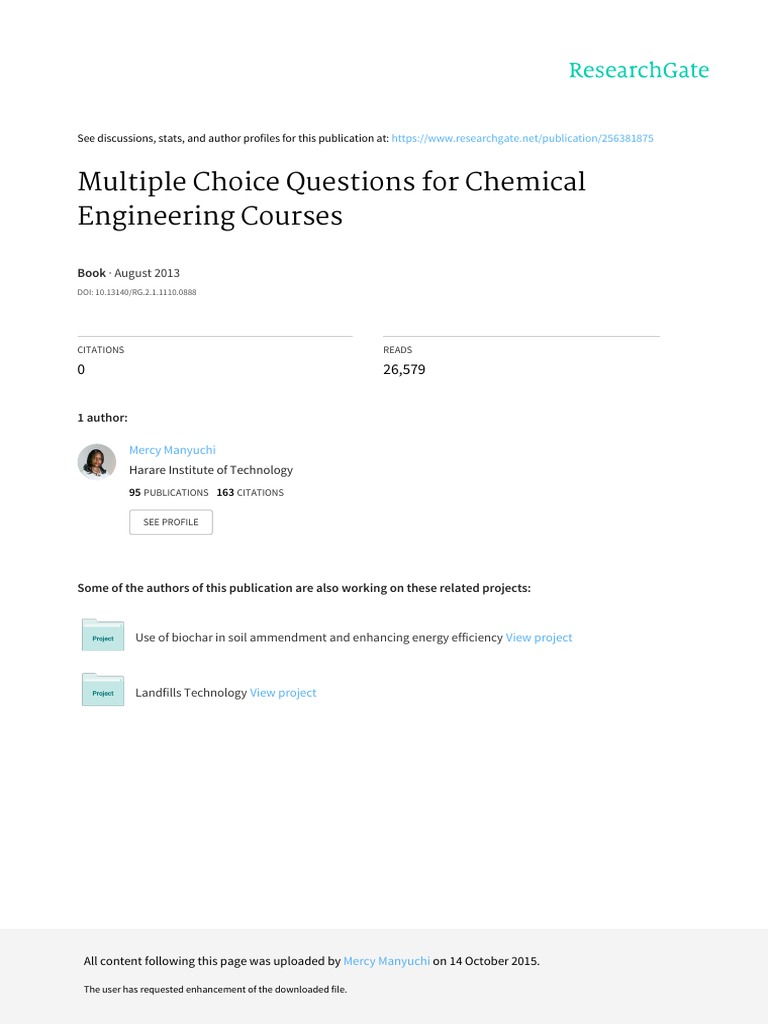Click the 26,579 reads count

[x=404, y=369]
